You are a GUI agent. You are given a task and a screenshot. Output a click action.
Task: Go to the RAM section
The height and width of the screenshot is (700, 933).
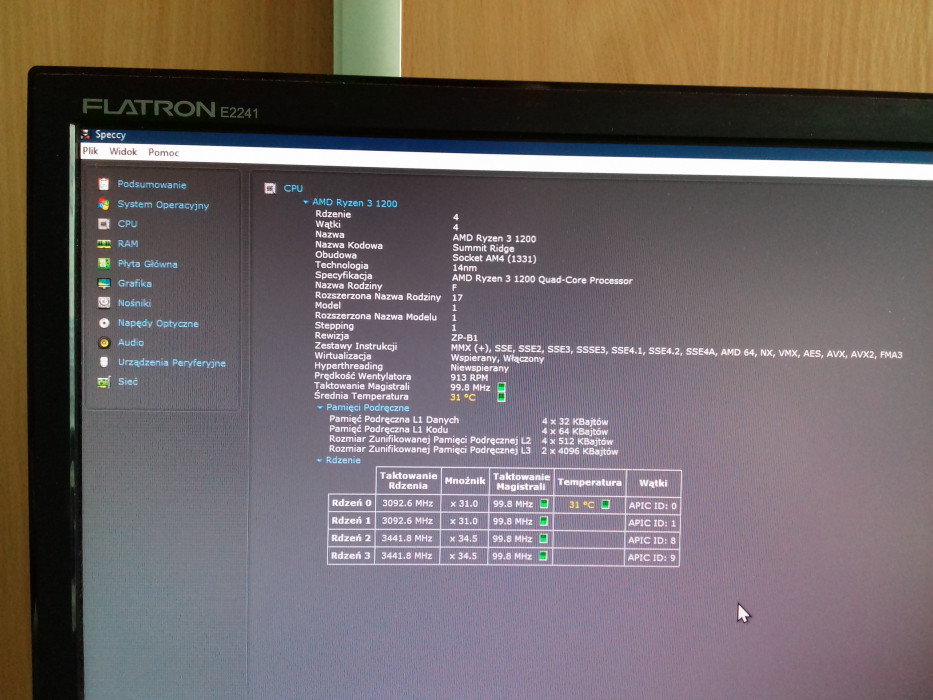pos(128,243)
